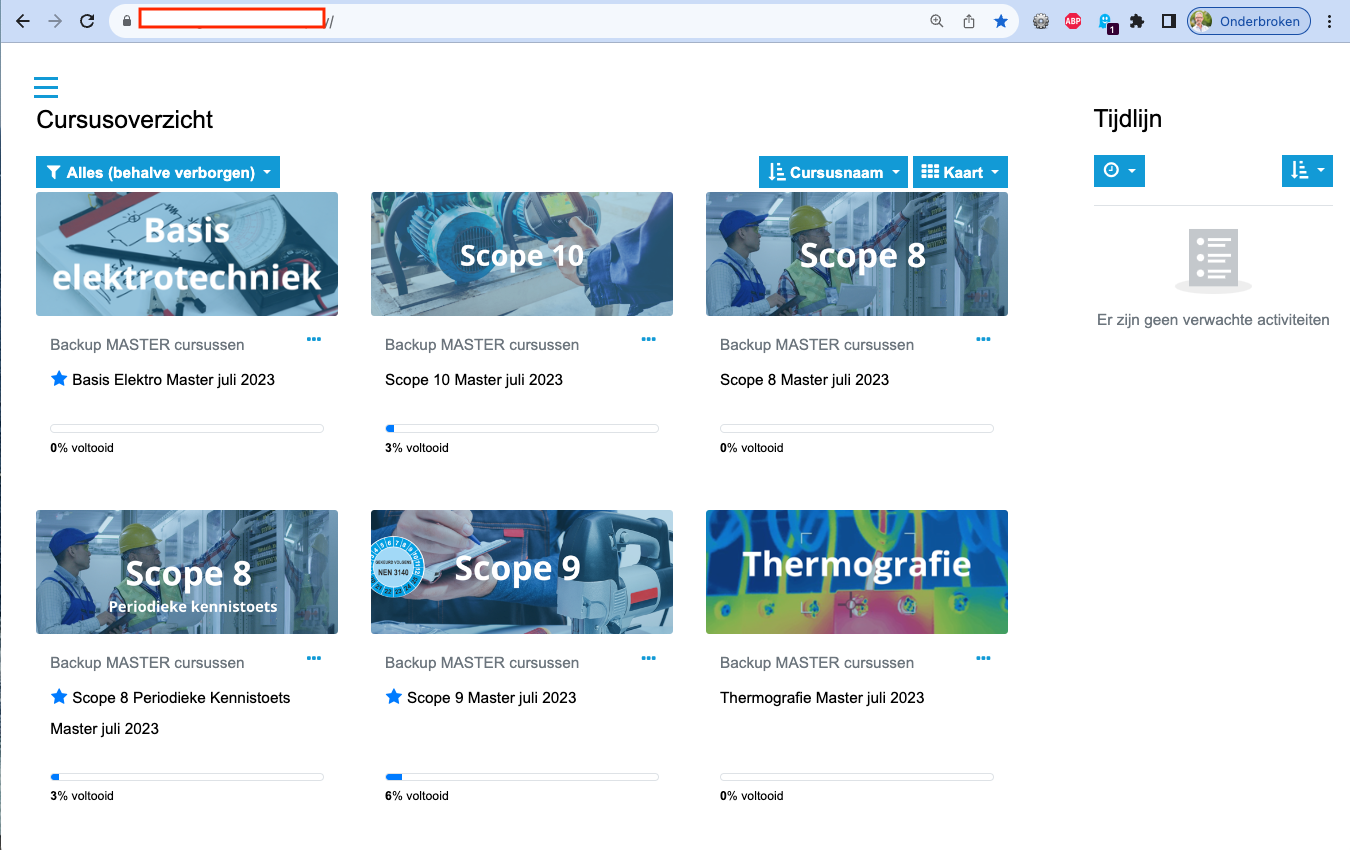1350x850 pixels.
Task: Toggle star on Scope 8 Periodieke Kennistoets
Action: [x=59, y=697]
